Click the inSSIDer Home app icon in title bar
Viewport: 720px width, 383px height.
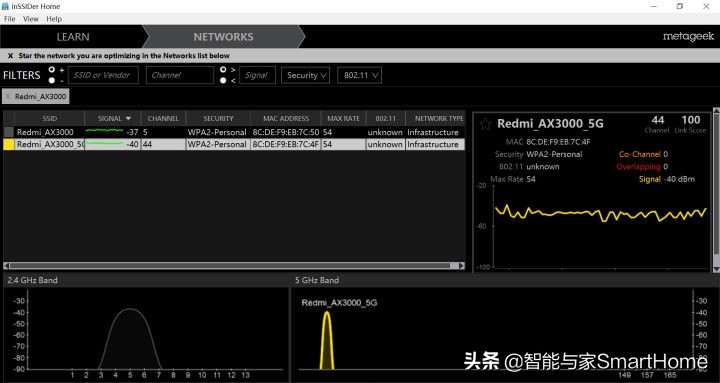point(6,6)
